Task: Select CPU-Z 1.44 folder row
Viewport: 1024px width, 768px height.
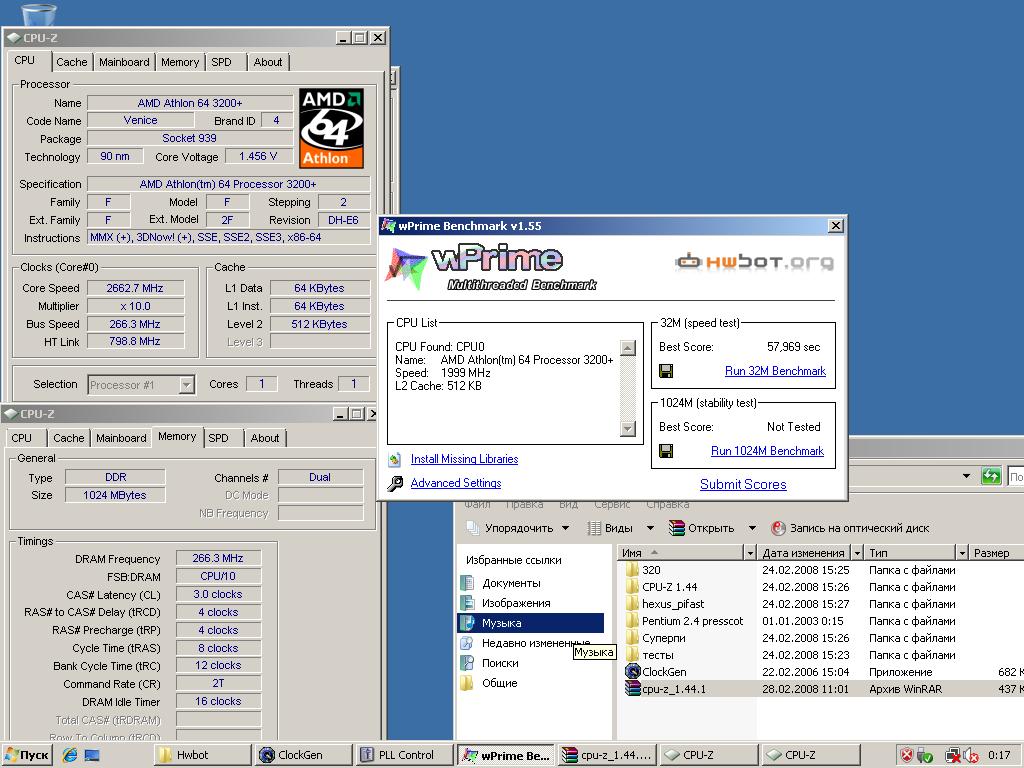Action: tap(669, 587)
